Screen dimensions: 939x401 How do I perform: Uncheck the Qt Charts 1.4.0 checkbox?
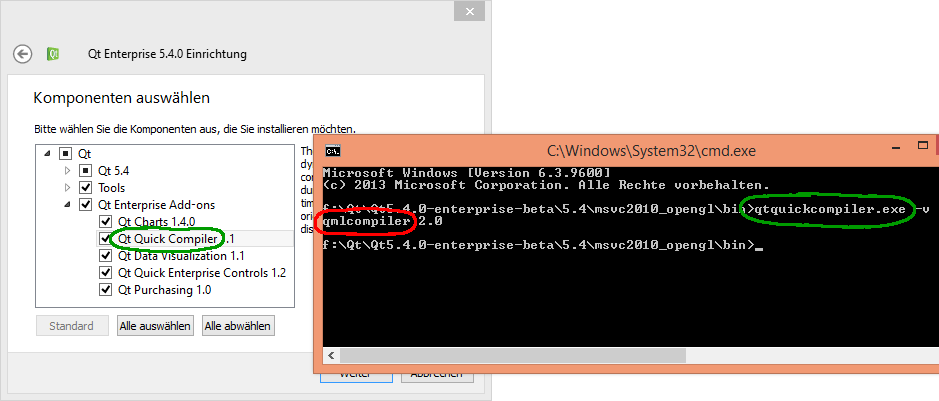[x=106, y=222]
